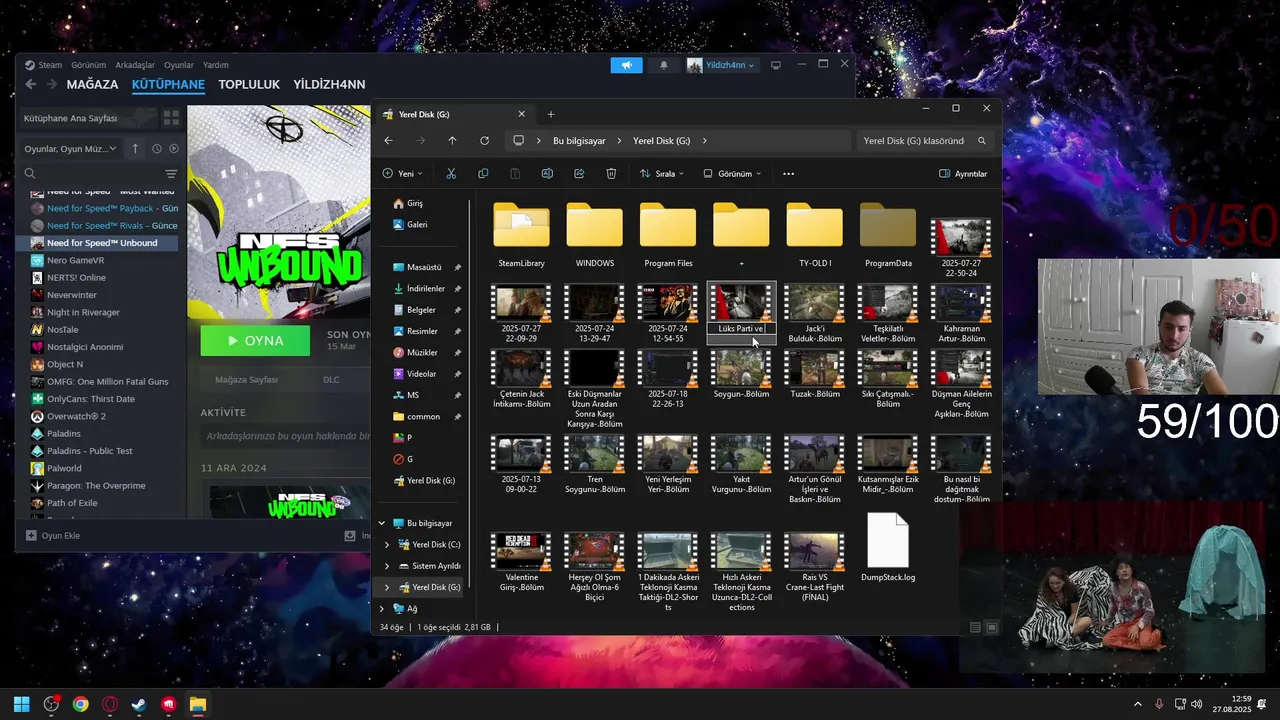
Task: Open Görünüm menu in Steam menu bar
Action: [x=88, y=65]
